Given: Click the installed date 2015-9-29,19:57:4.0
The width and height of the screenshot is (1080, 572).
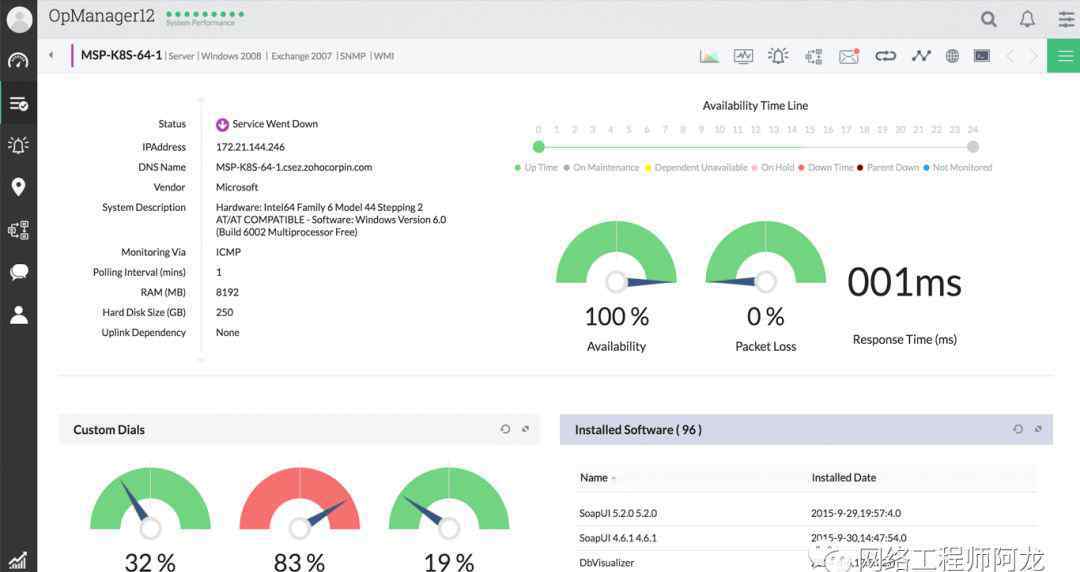Looking at the screenshot, I should click(855, 513).
